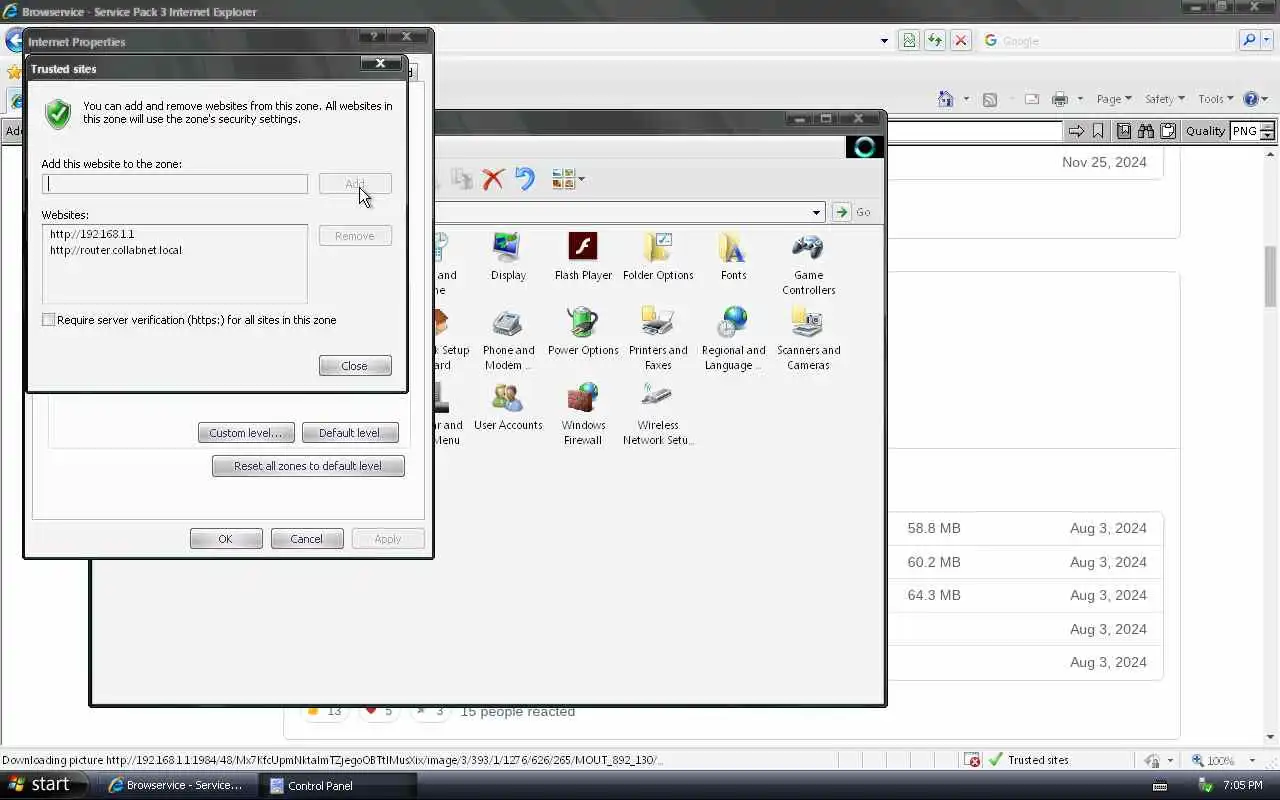Open the Safety menu in IE
Image resolution: width=1280 pixels, height=800 pixels.
tap(1164, 99)
